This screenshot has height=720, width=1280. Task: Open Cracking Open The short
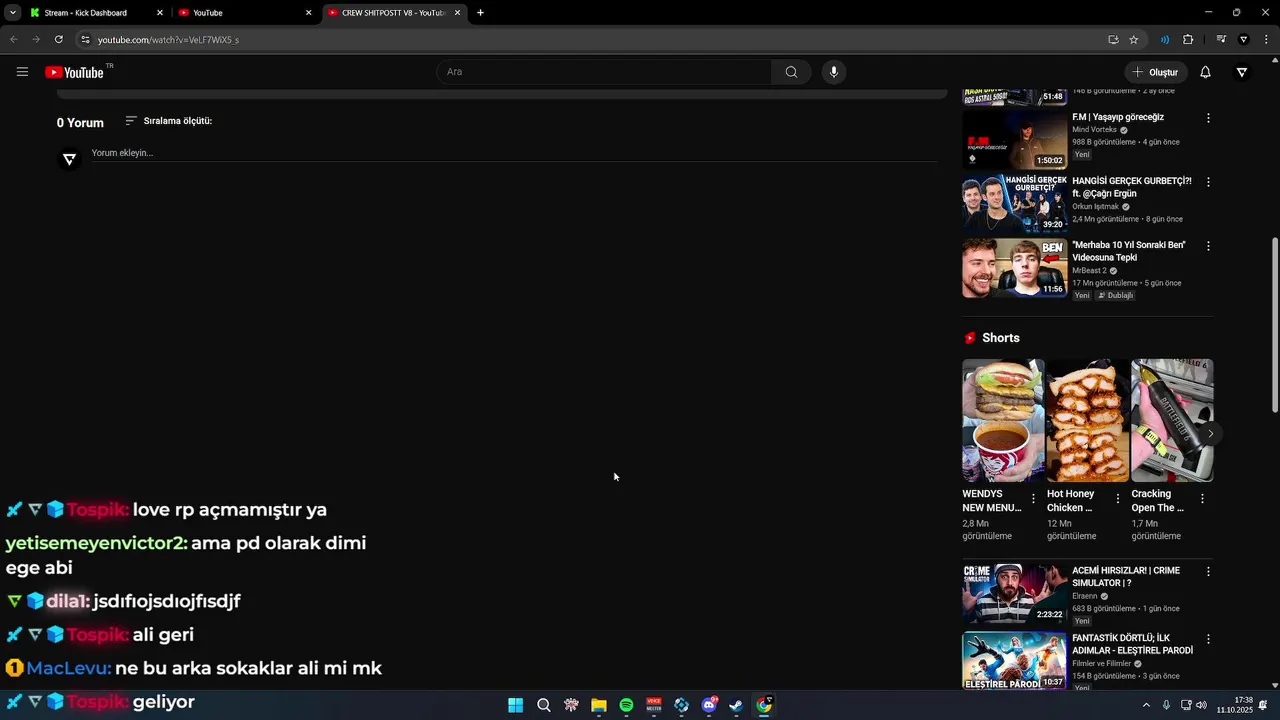pyautogui.click(x=1171, y=420)
